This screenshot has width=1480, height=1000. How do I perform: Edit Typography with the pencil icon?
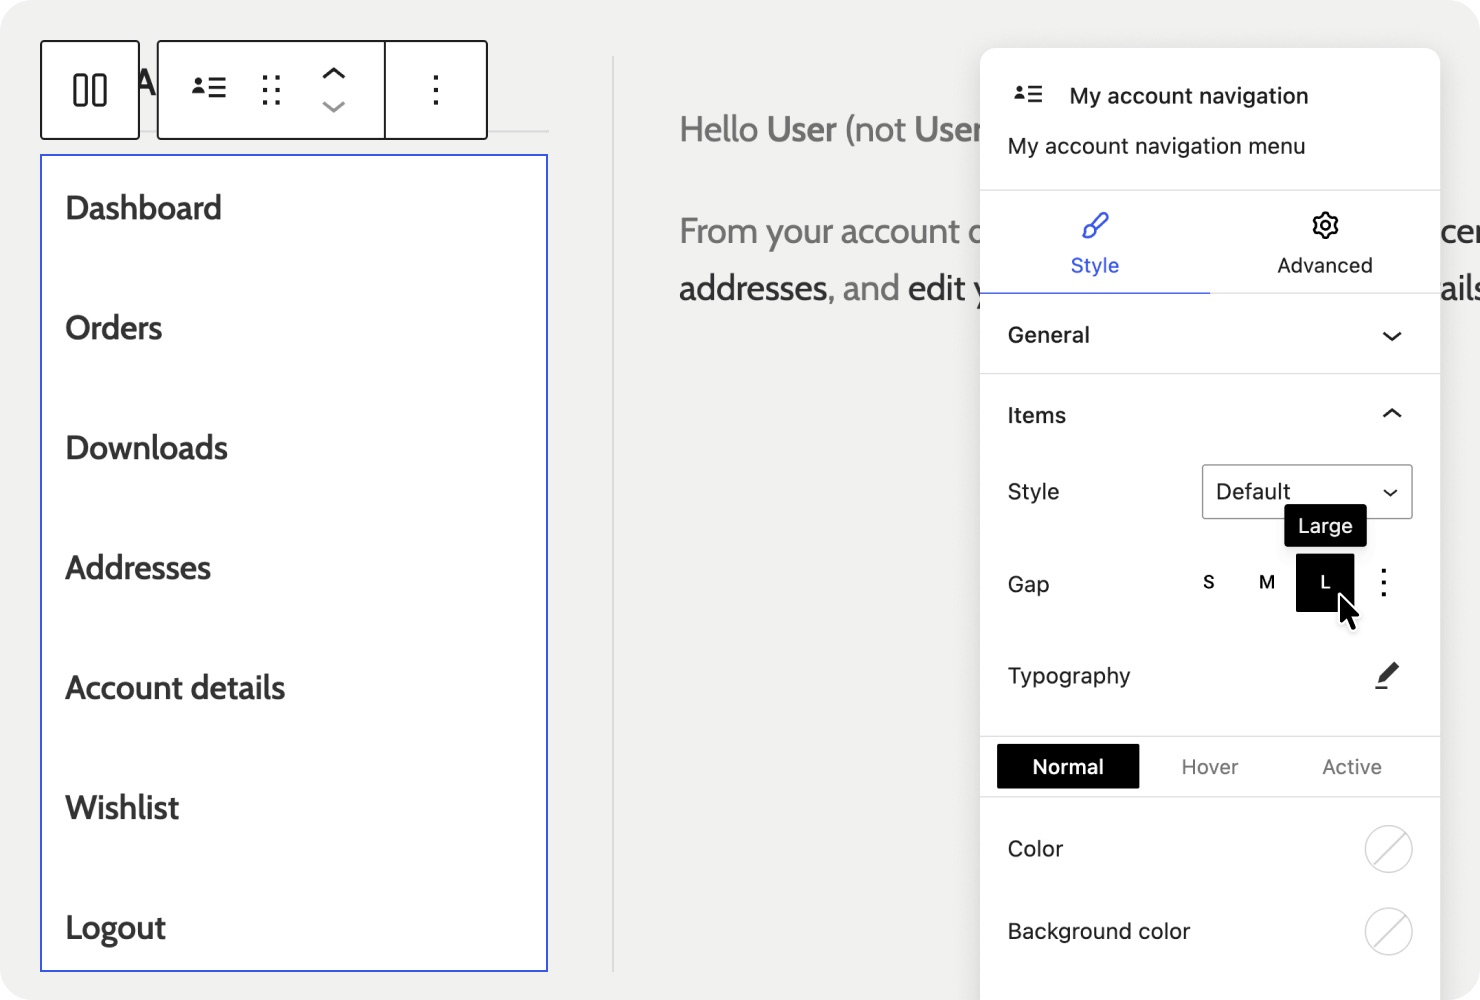point(1387,676)
